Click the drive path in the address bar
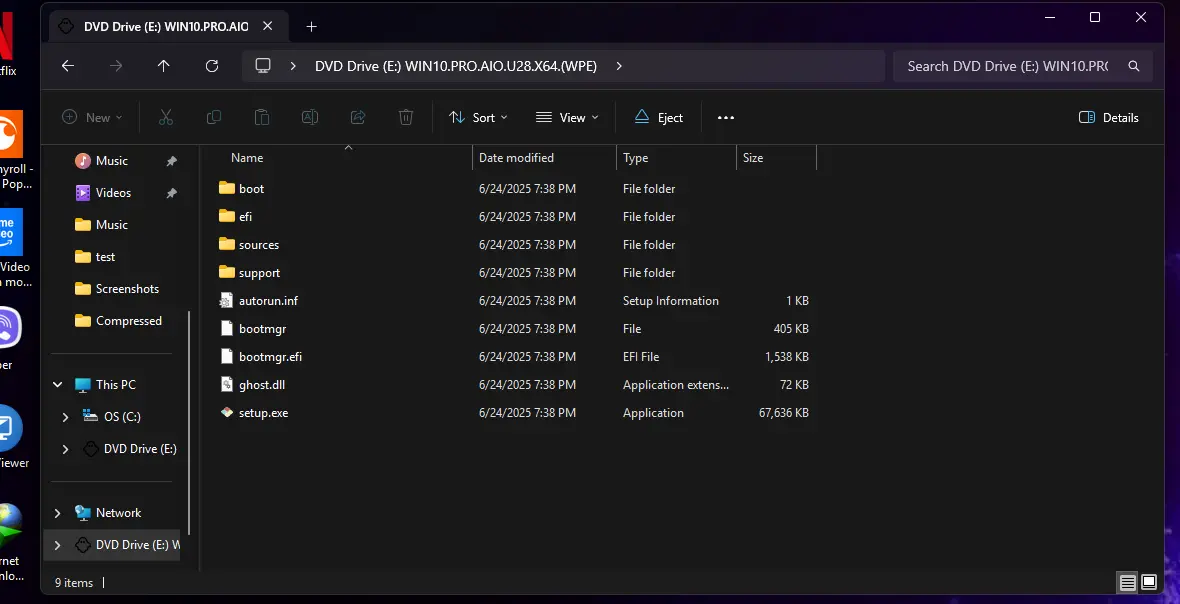 pos(455,66)
